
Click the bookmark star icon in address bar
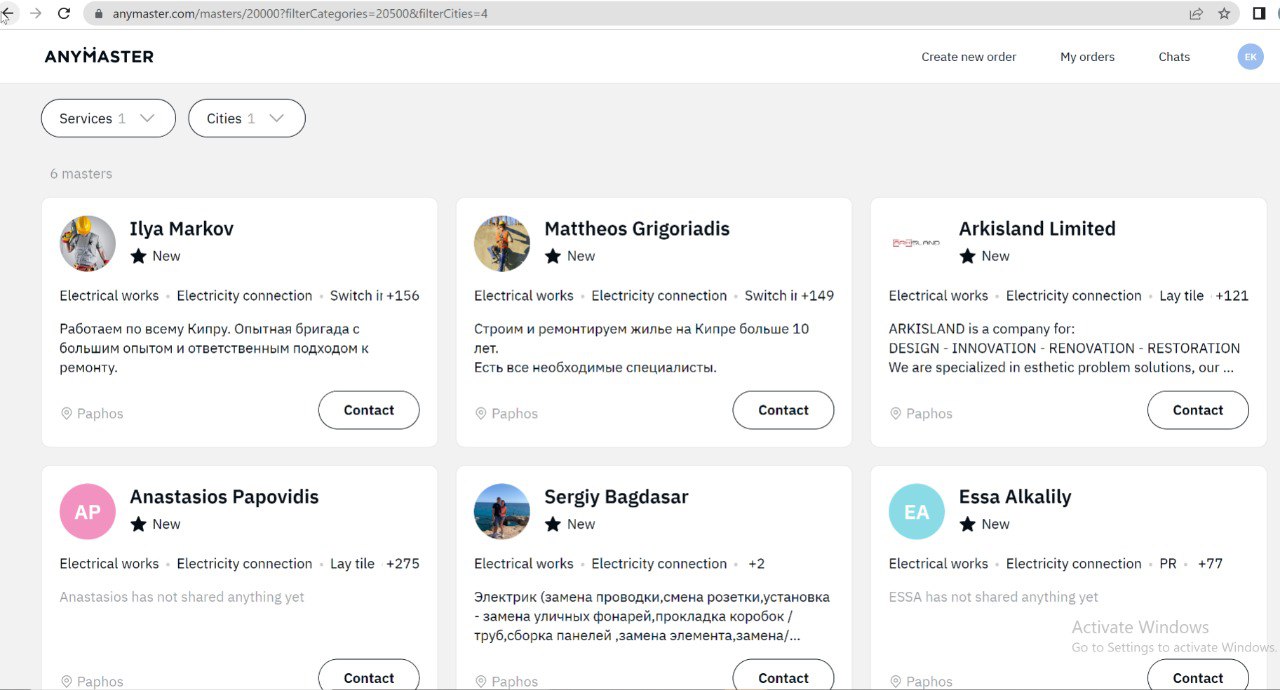point(1224,14)
